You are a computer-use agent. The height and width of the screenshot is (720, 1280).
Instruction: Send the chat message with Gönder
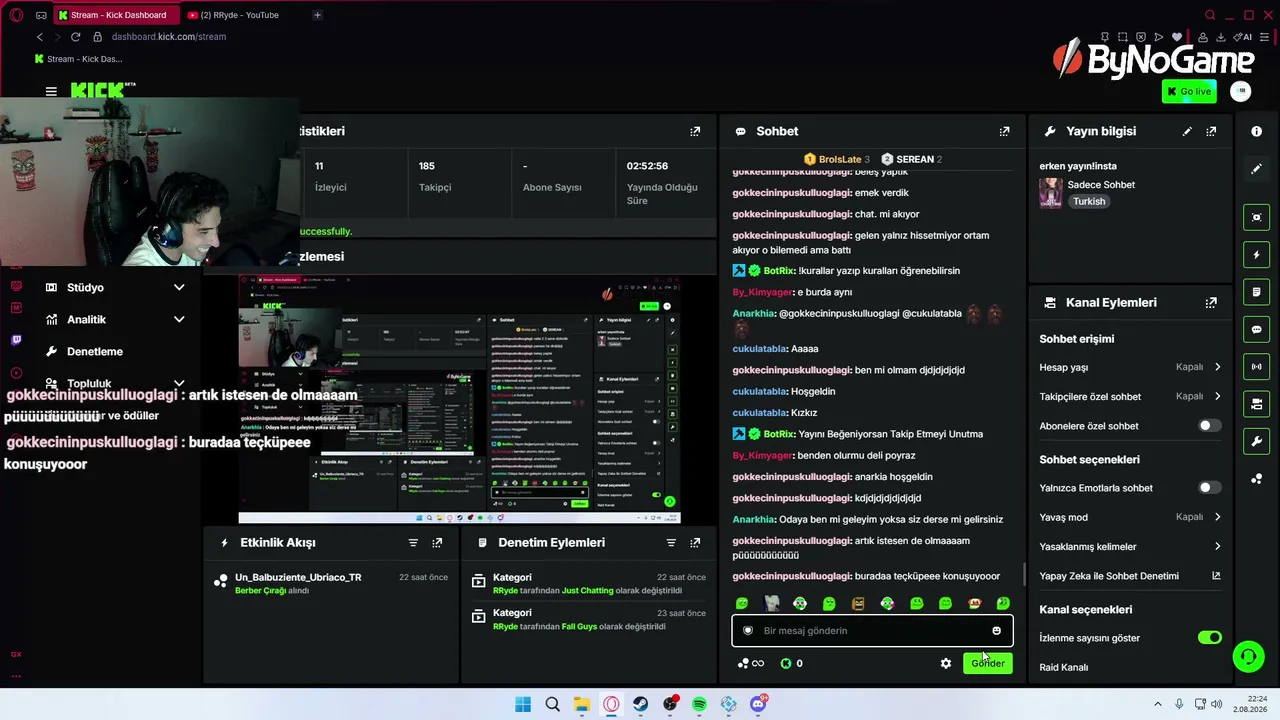(x=988, y=663)
